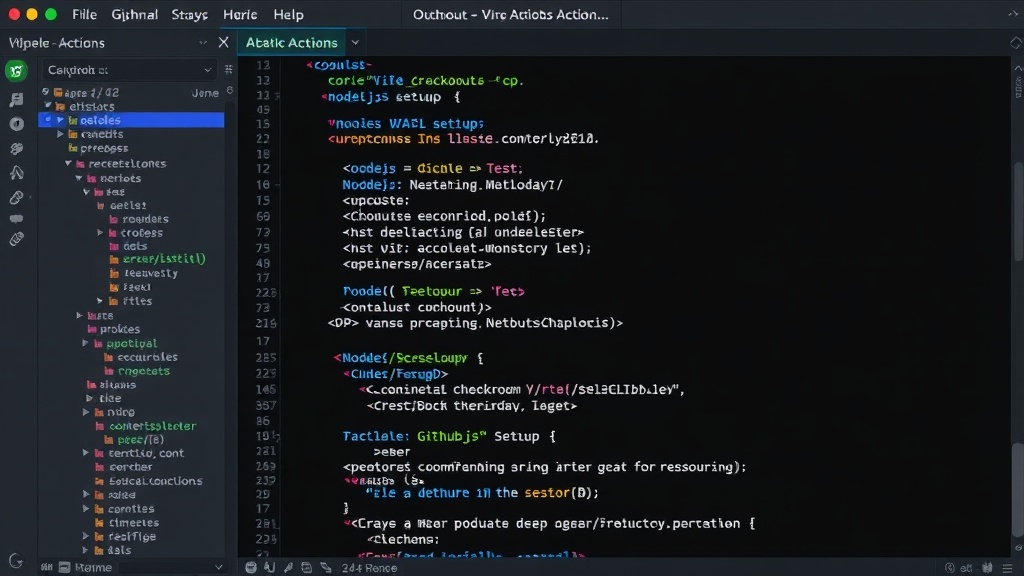Screen dimensions: 1024x576
Task: Select the green erzer/tsstit() item
Action: click(164, 259)
